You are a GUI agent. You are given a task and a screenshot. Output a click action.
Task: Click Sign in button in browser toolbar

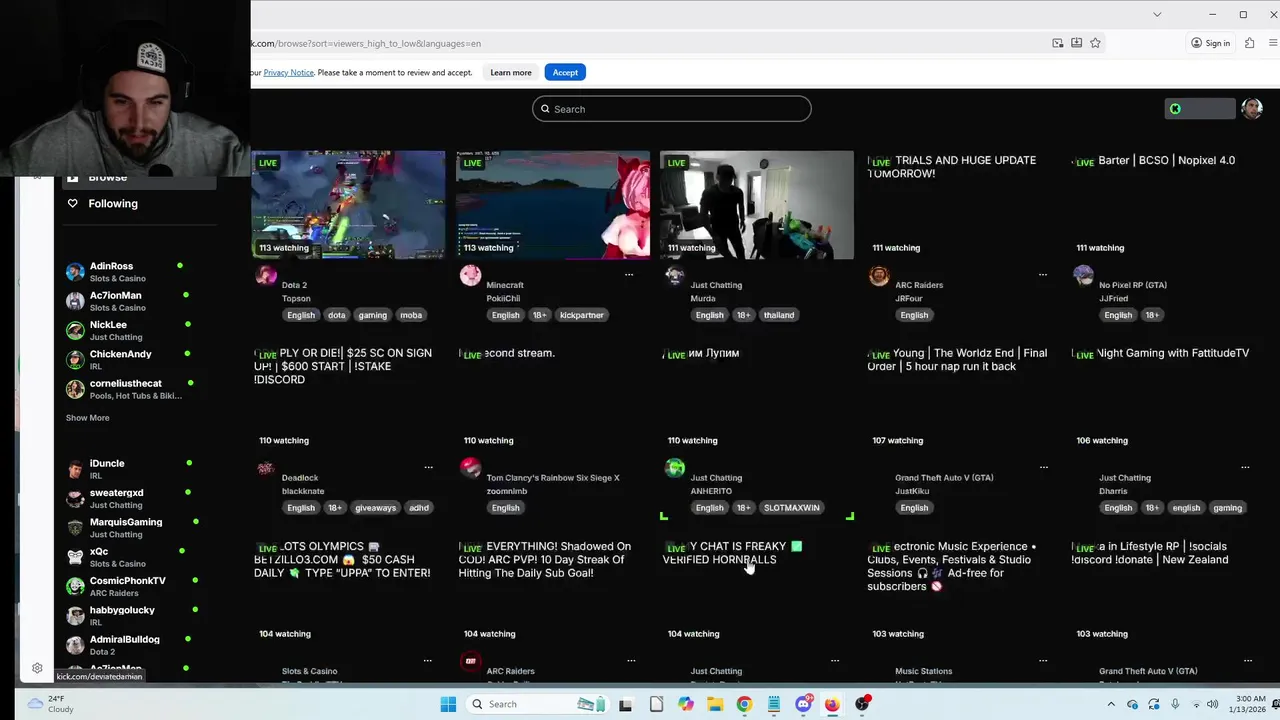(1210, 43)
